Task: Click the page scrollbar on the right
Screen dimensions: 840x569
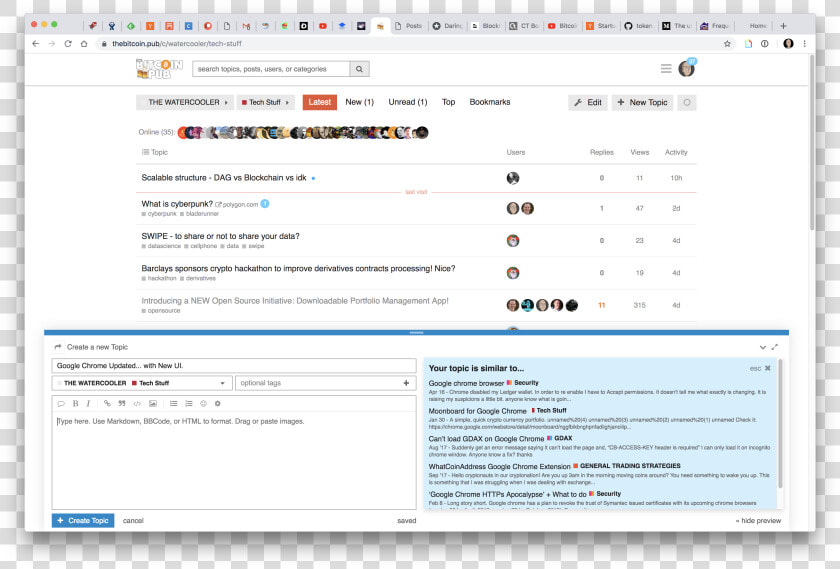Action: tap(812, 143)
